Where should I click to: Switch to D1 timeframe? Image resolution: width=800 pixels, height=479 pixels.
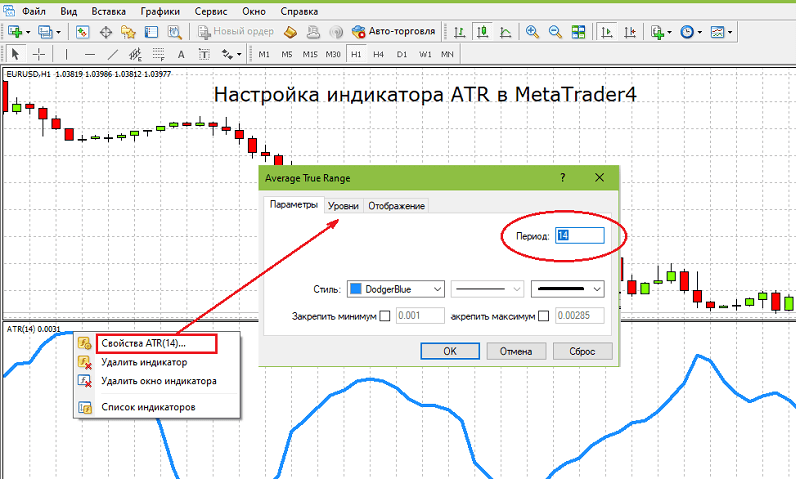(402, 54)
